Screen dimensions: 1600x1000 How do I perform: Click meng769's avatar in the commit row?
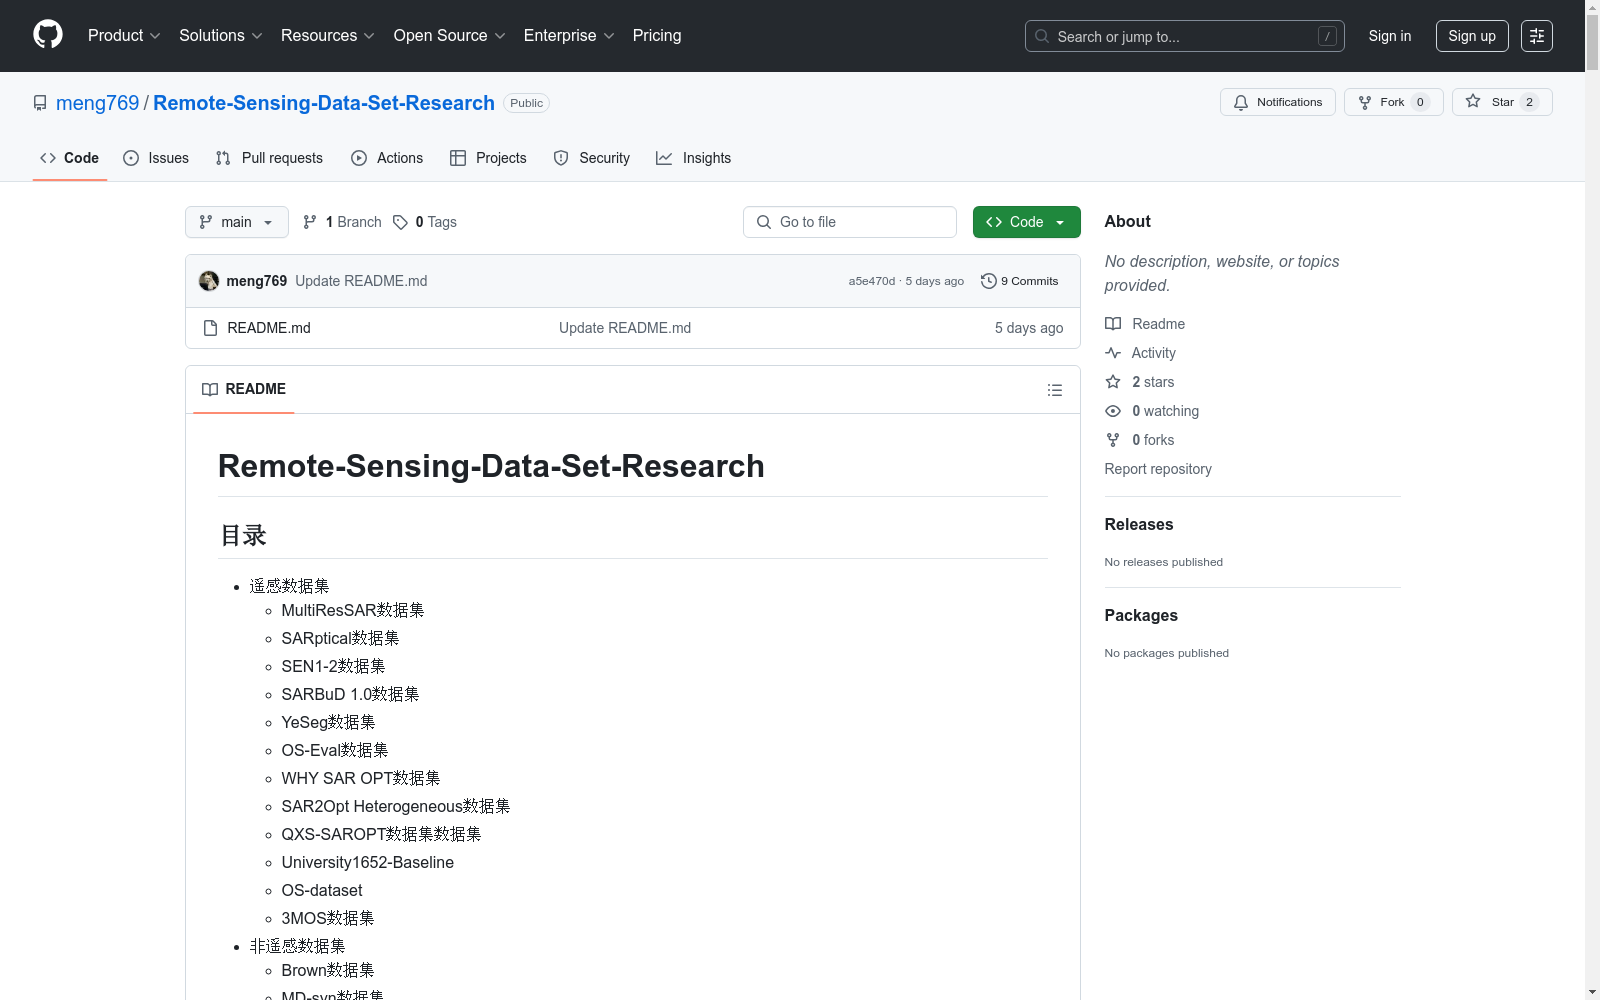tap(209, 281)
